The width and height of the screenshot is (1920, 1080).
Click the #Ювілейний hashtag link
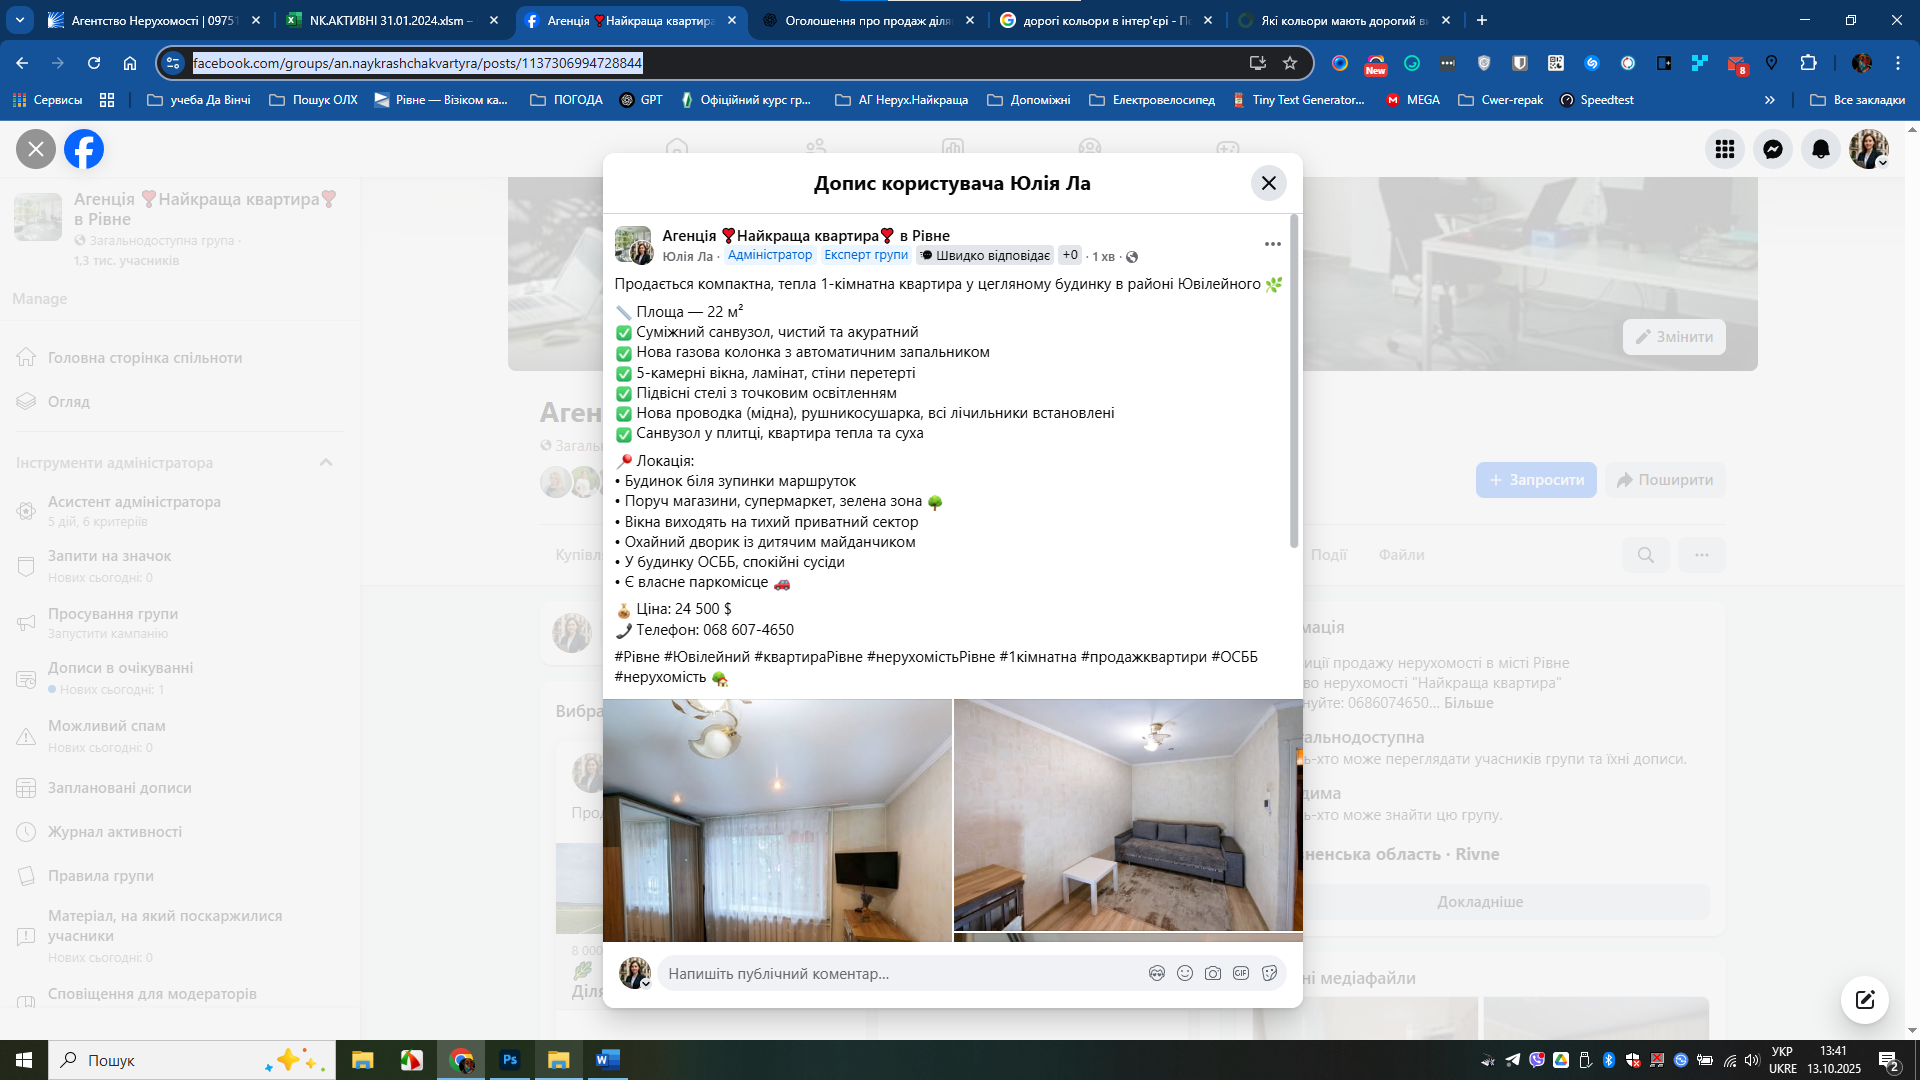coord(706,657)
